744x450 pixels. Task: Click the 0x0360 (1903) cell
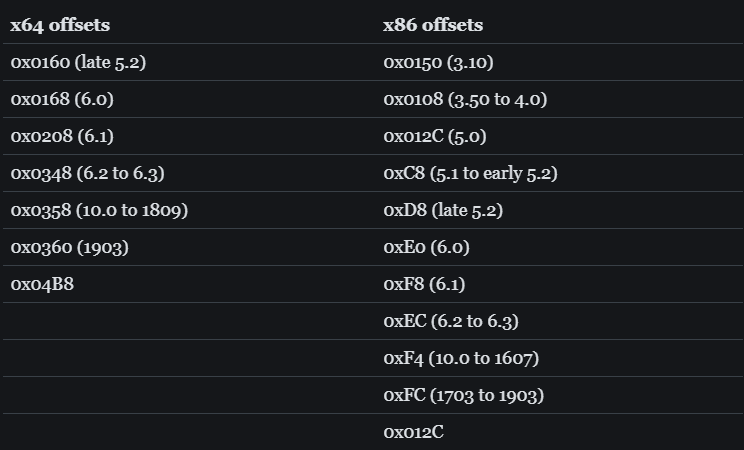(x=69, y=247)
